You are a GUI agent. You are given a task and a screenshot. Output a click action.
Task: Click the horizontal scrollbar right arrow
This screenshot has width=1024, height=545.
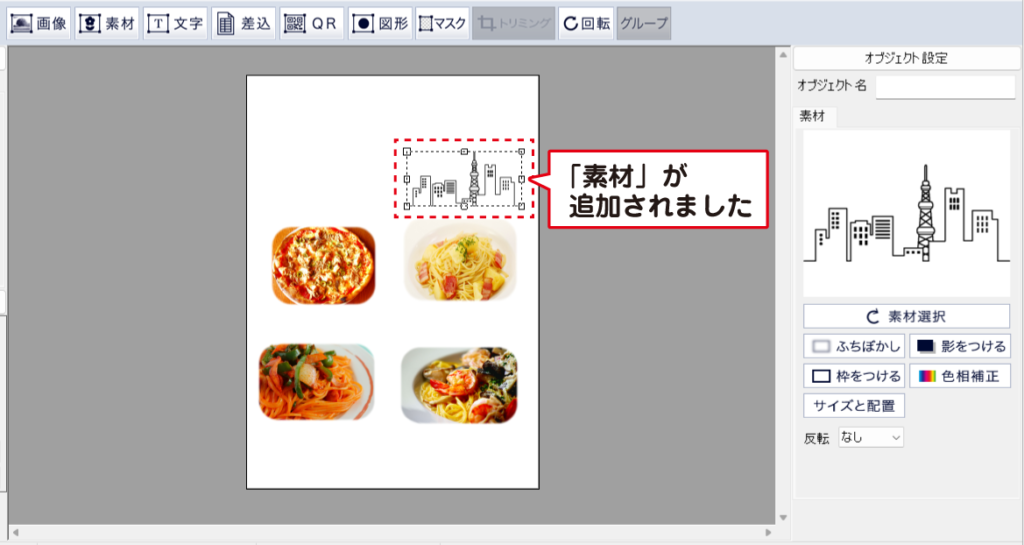[768, 533]
